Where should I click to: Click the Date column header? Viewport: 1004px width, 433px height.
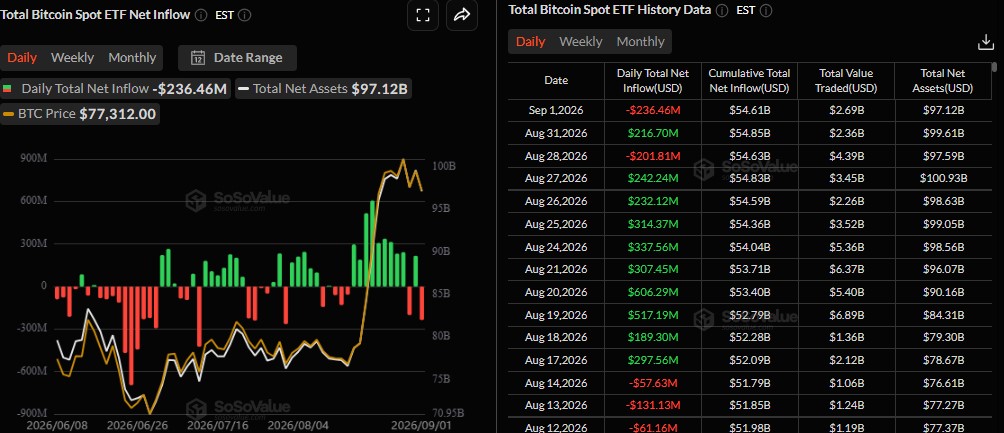[x=556, y=81]
